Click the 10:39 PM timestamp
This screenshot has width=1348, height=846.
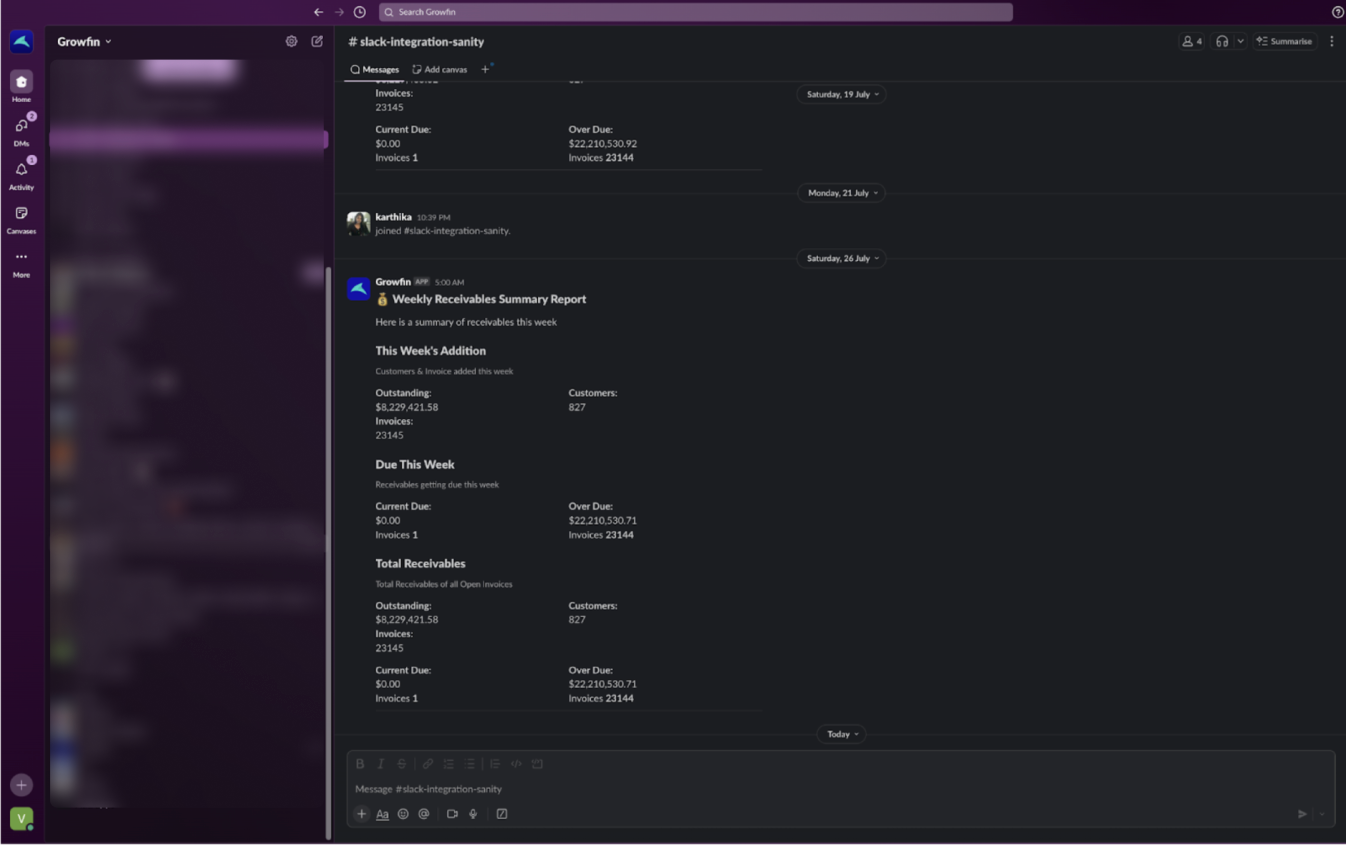click(x=434, y=218)
